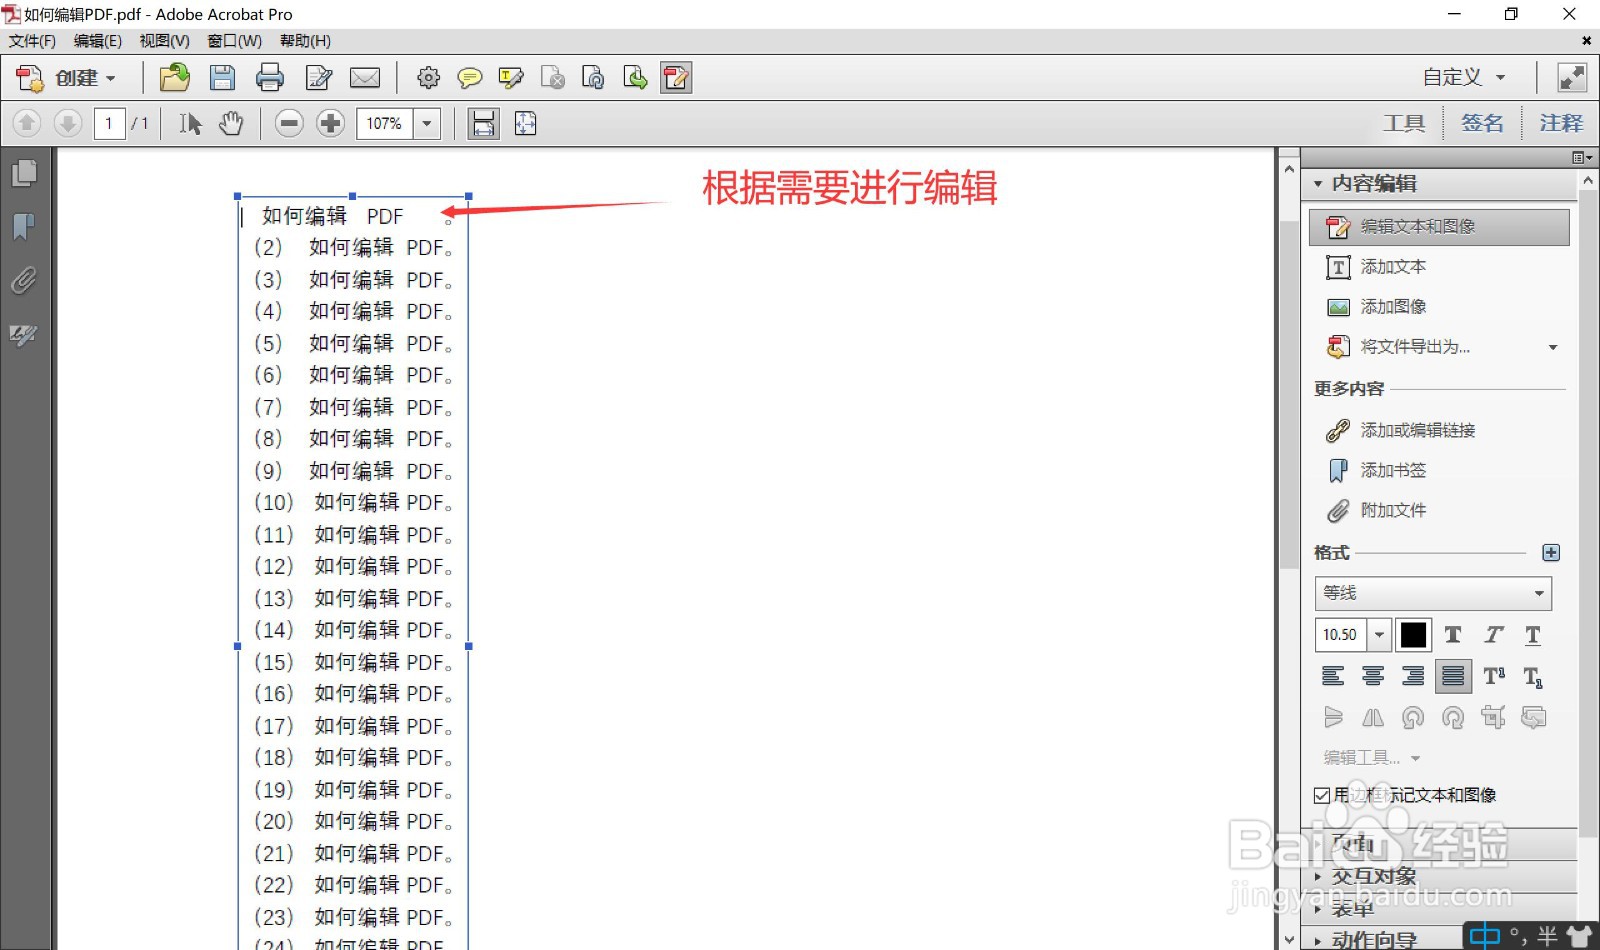Viewport: 1600px width, 950px height.
Task: Click the attachments paperclip icon
Action: click(x=23, y=281)
